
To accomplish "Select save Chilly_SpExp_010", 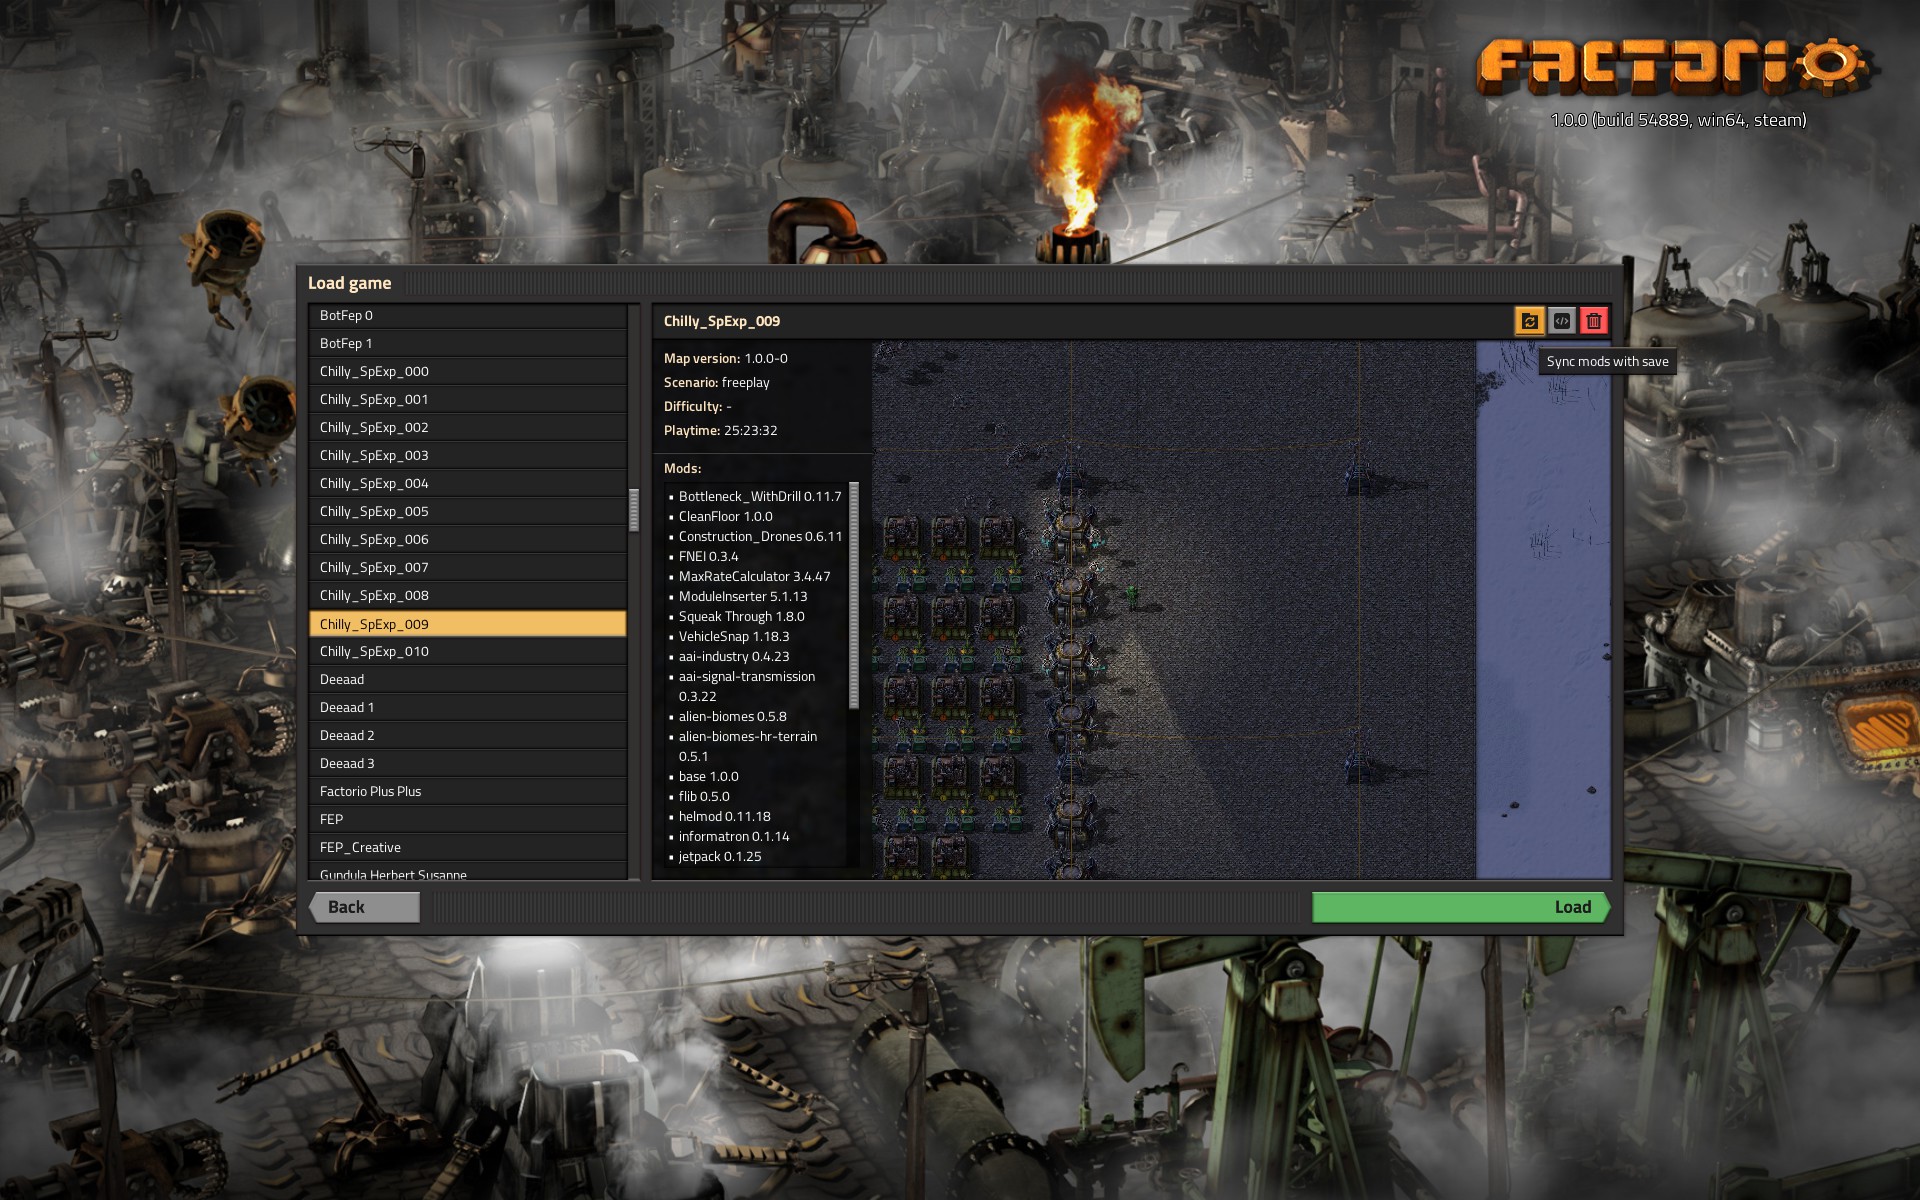I will 468,651.
